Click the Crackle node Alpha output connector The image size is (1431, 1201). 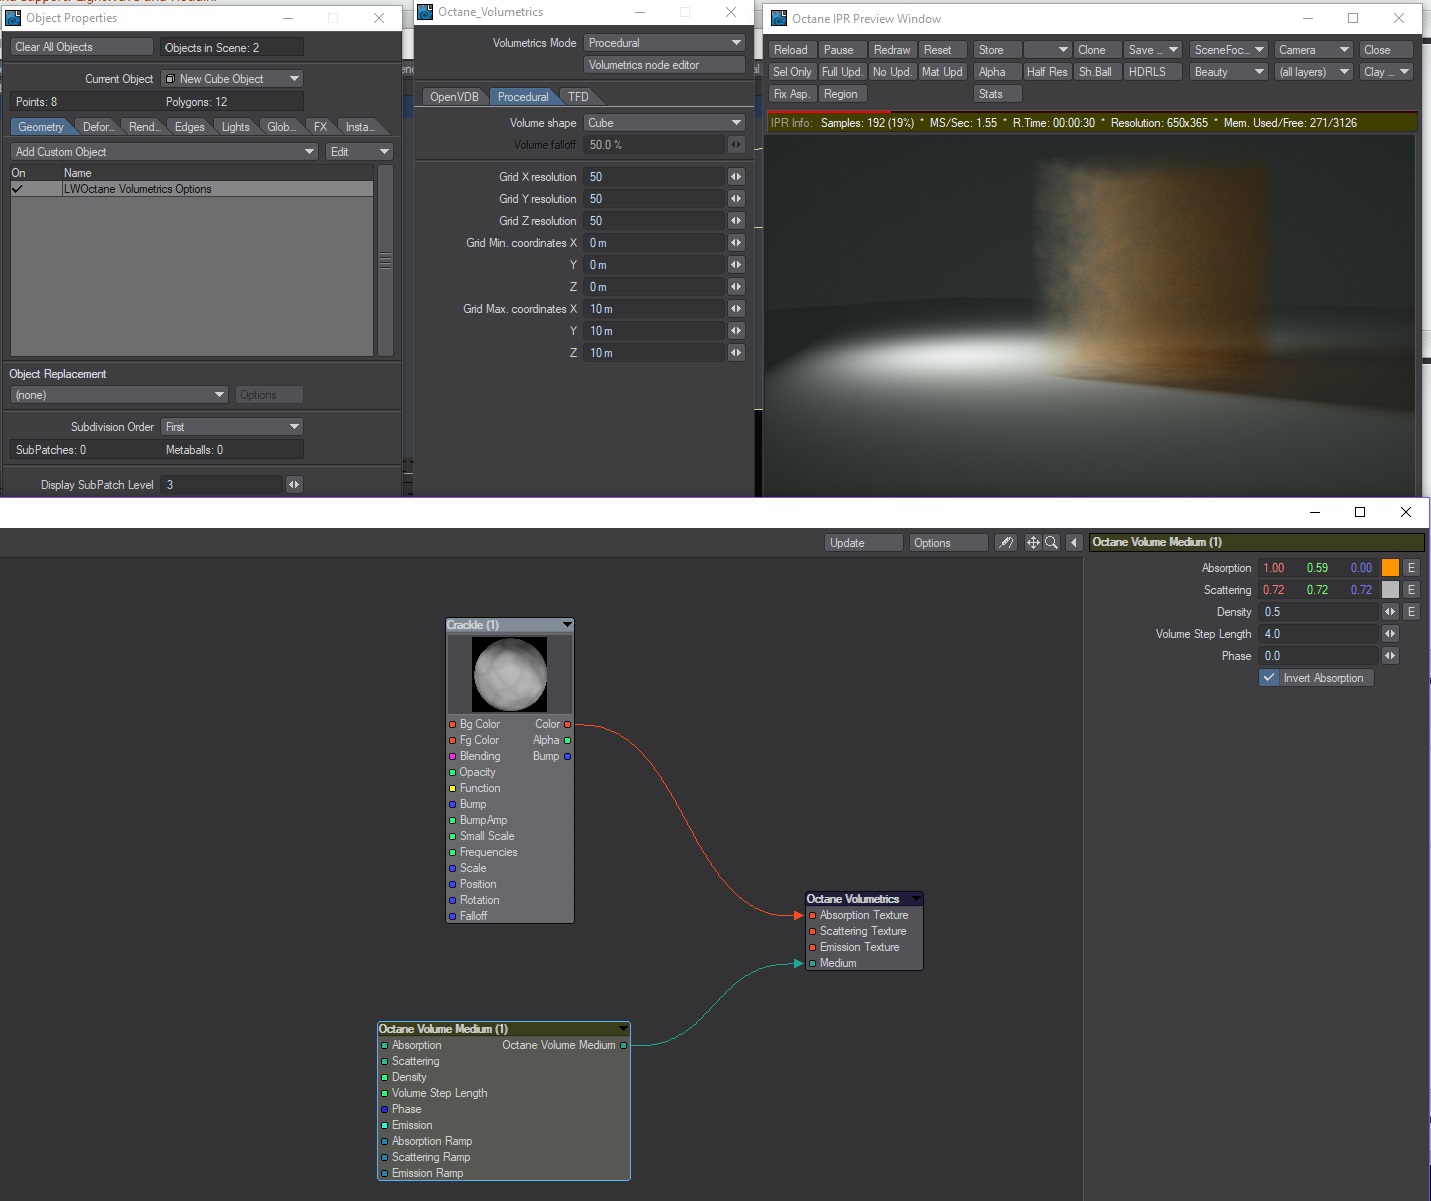click(x=568, y=740)
